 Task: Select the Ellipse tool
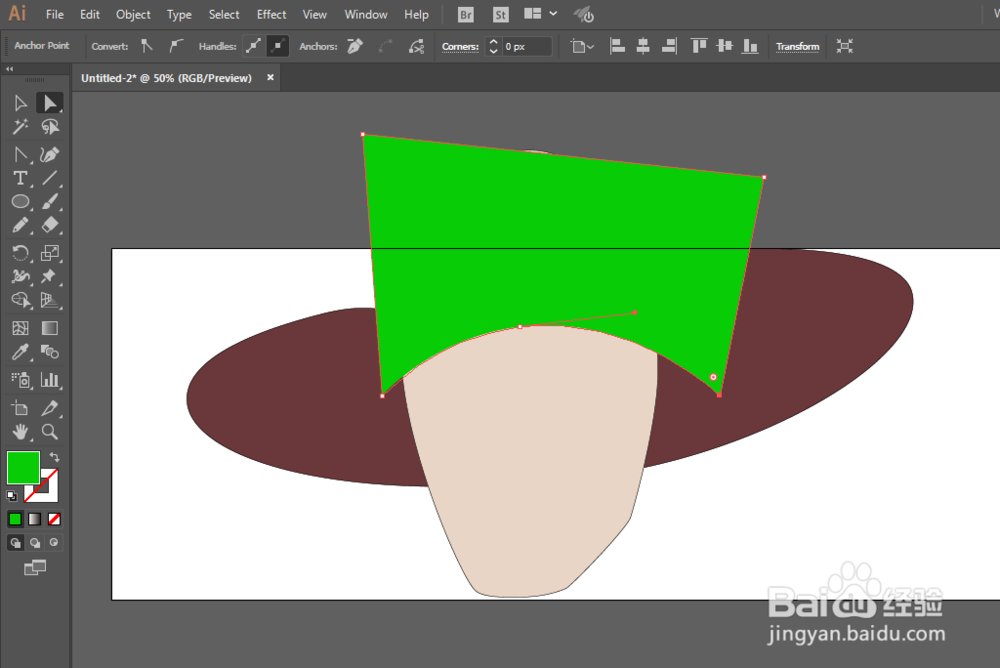pyautogui.click(x=20, y=202)
